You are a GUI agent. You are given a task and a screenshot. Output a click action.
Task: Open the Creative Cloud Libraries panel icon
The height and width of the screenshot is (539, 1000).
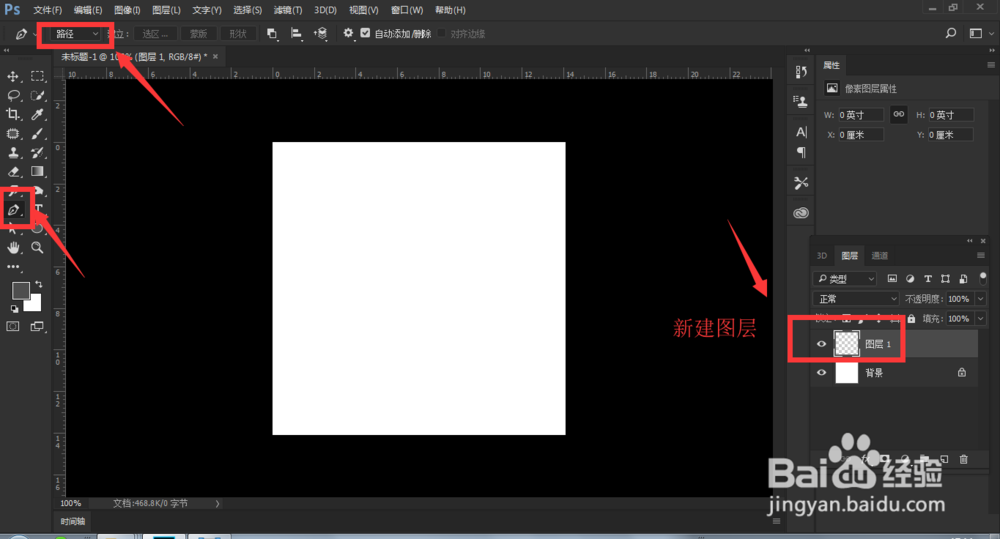pyautogui.click(x=801, y=213)
